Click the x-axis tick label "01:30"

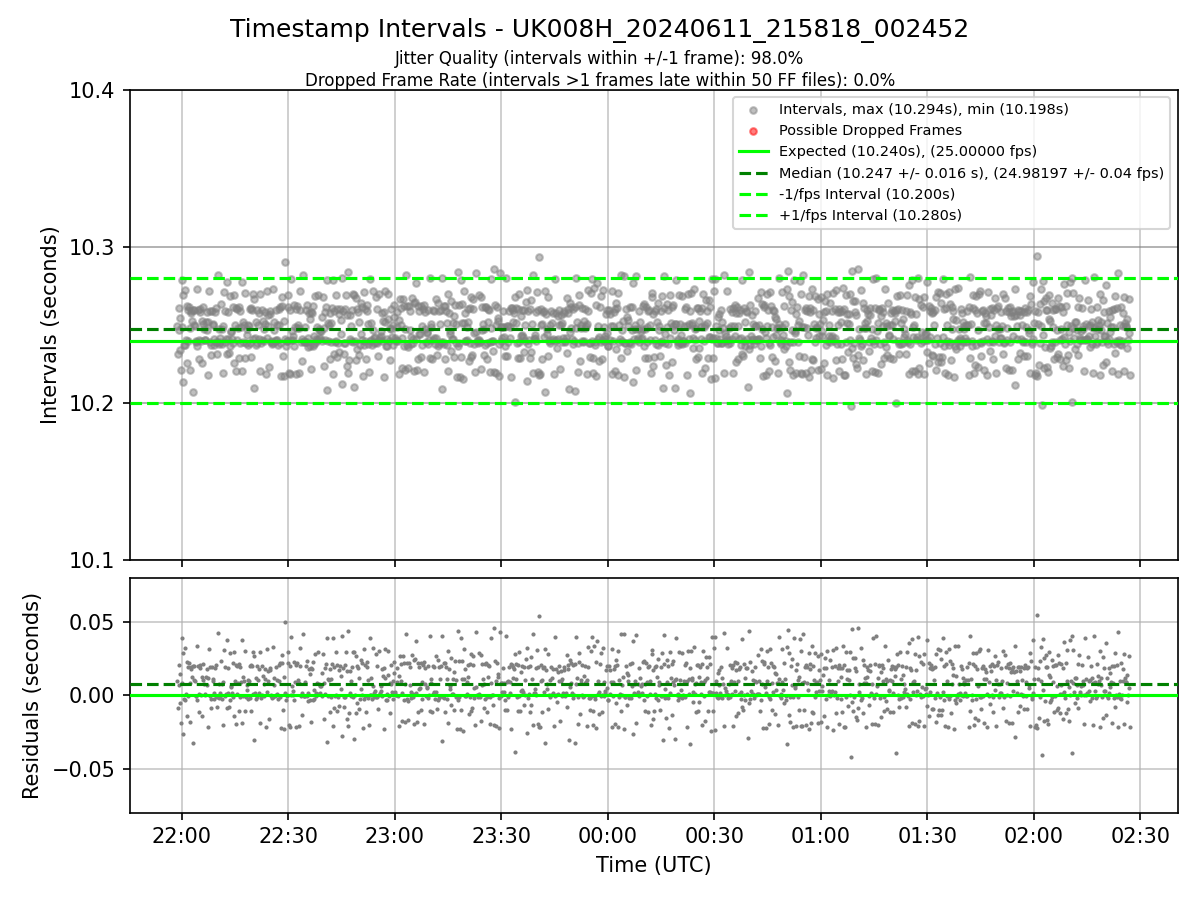pos(927,836)
